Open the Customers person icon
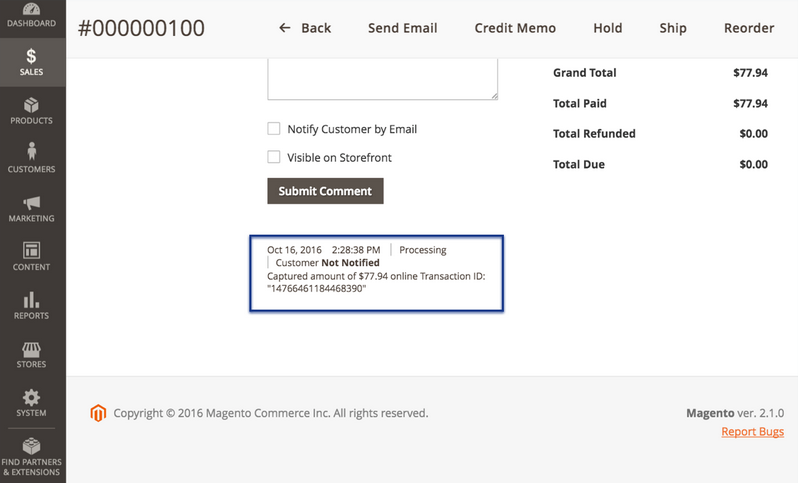The image size is (798, 483). (32, 152)
